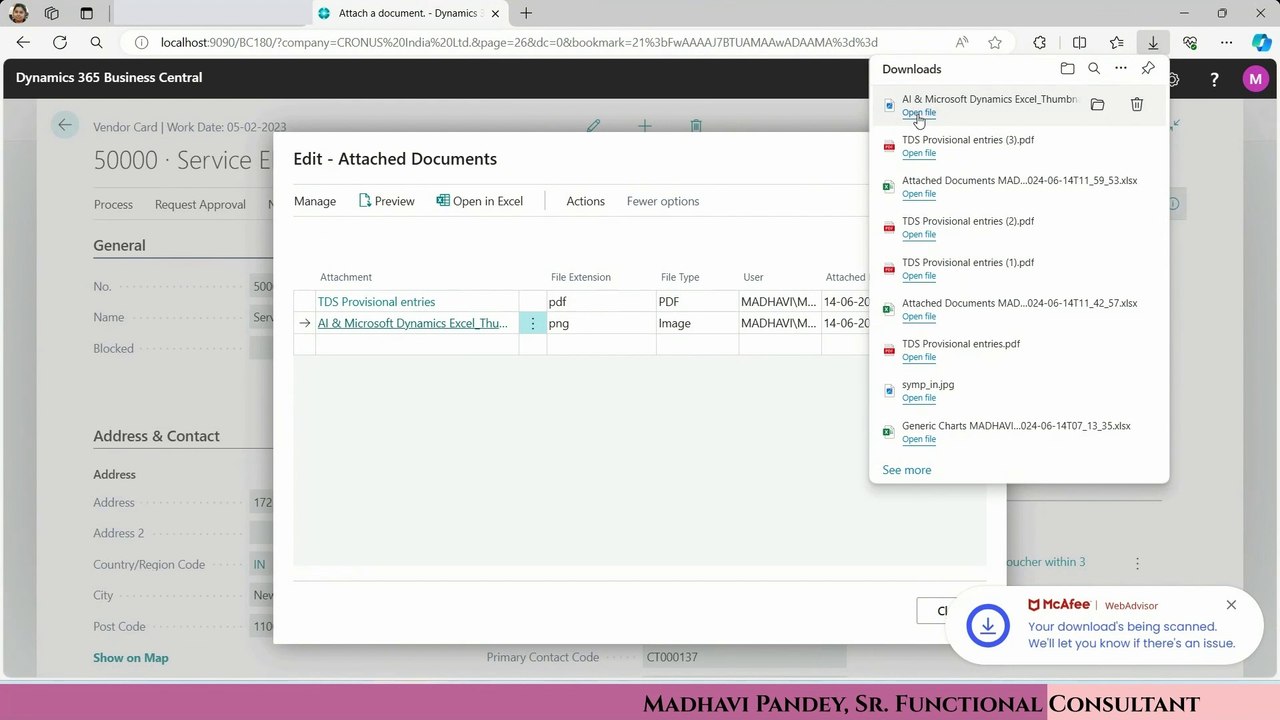Delete AI & Microsoft Dynamics download entry
Image resolution: width=1280 pixels, height=720 pixels.
[1137, 105]
